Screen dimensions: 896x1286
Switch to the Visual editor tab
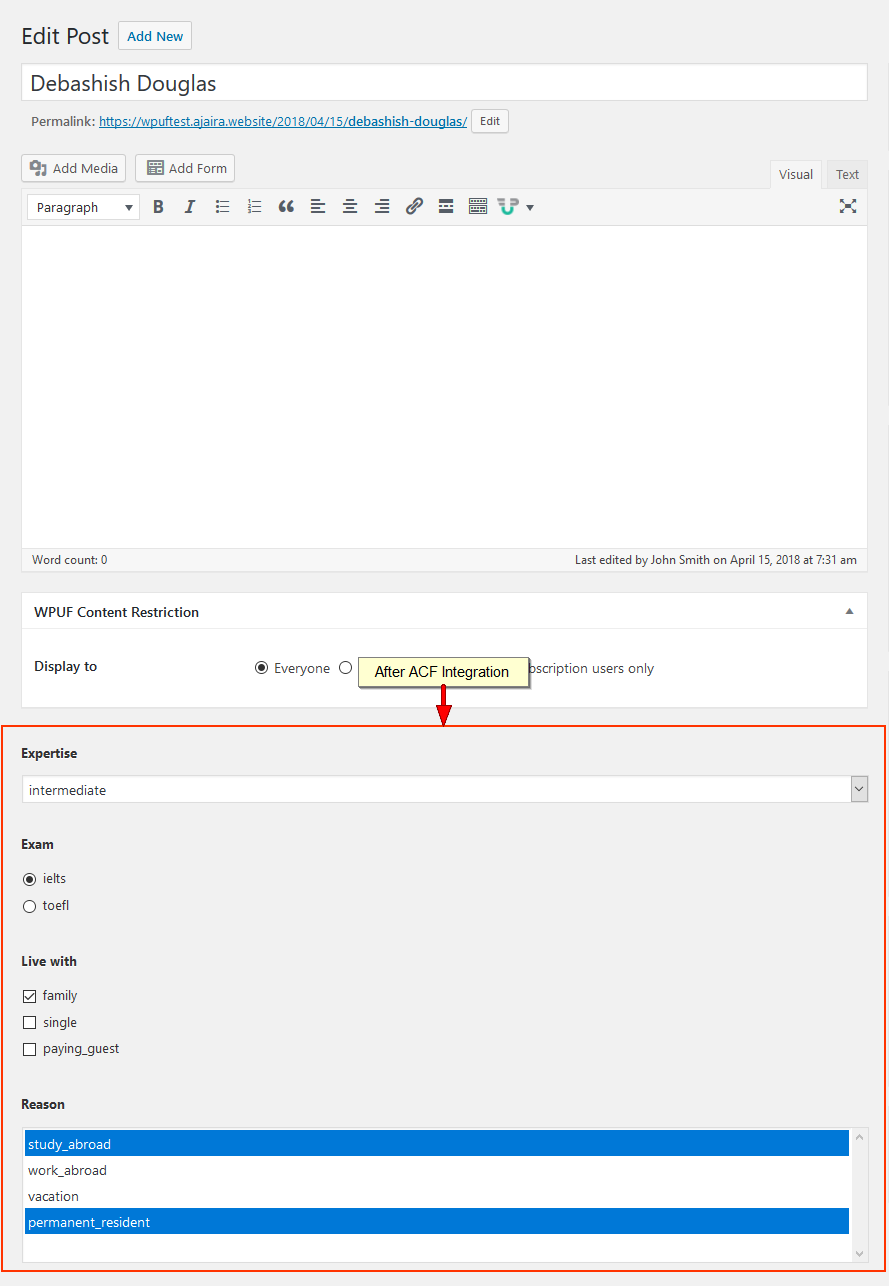(x=795, y=174)
